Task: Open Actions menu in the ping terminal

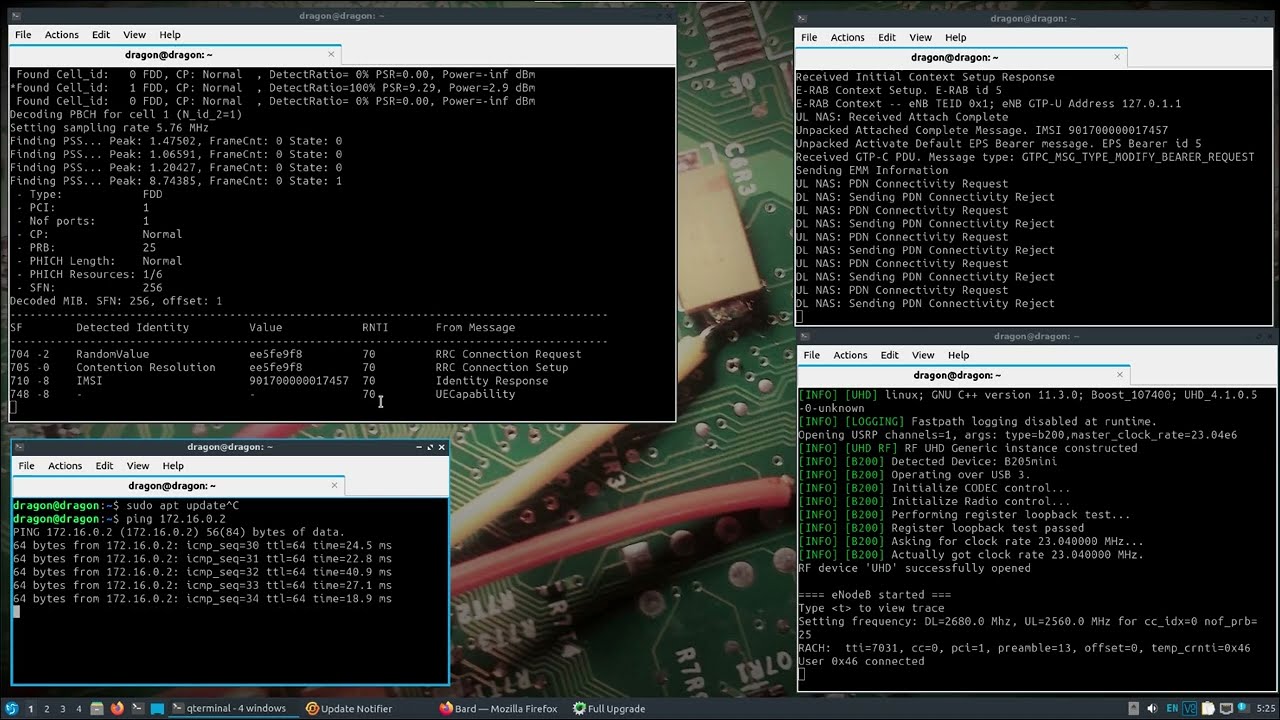Action: click(x=65, y=466)
